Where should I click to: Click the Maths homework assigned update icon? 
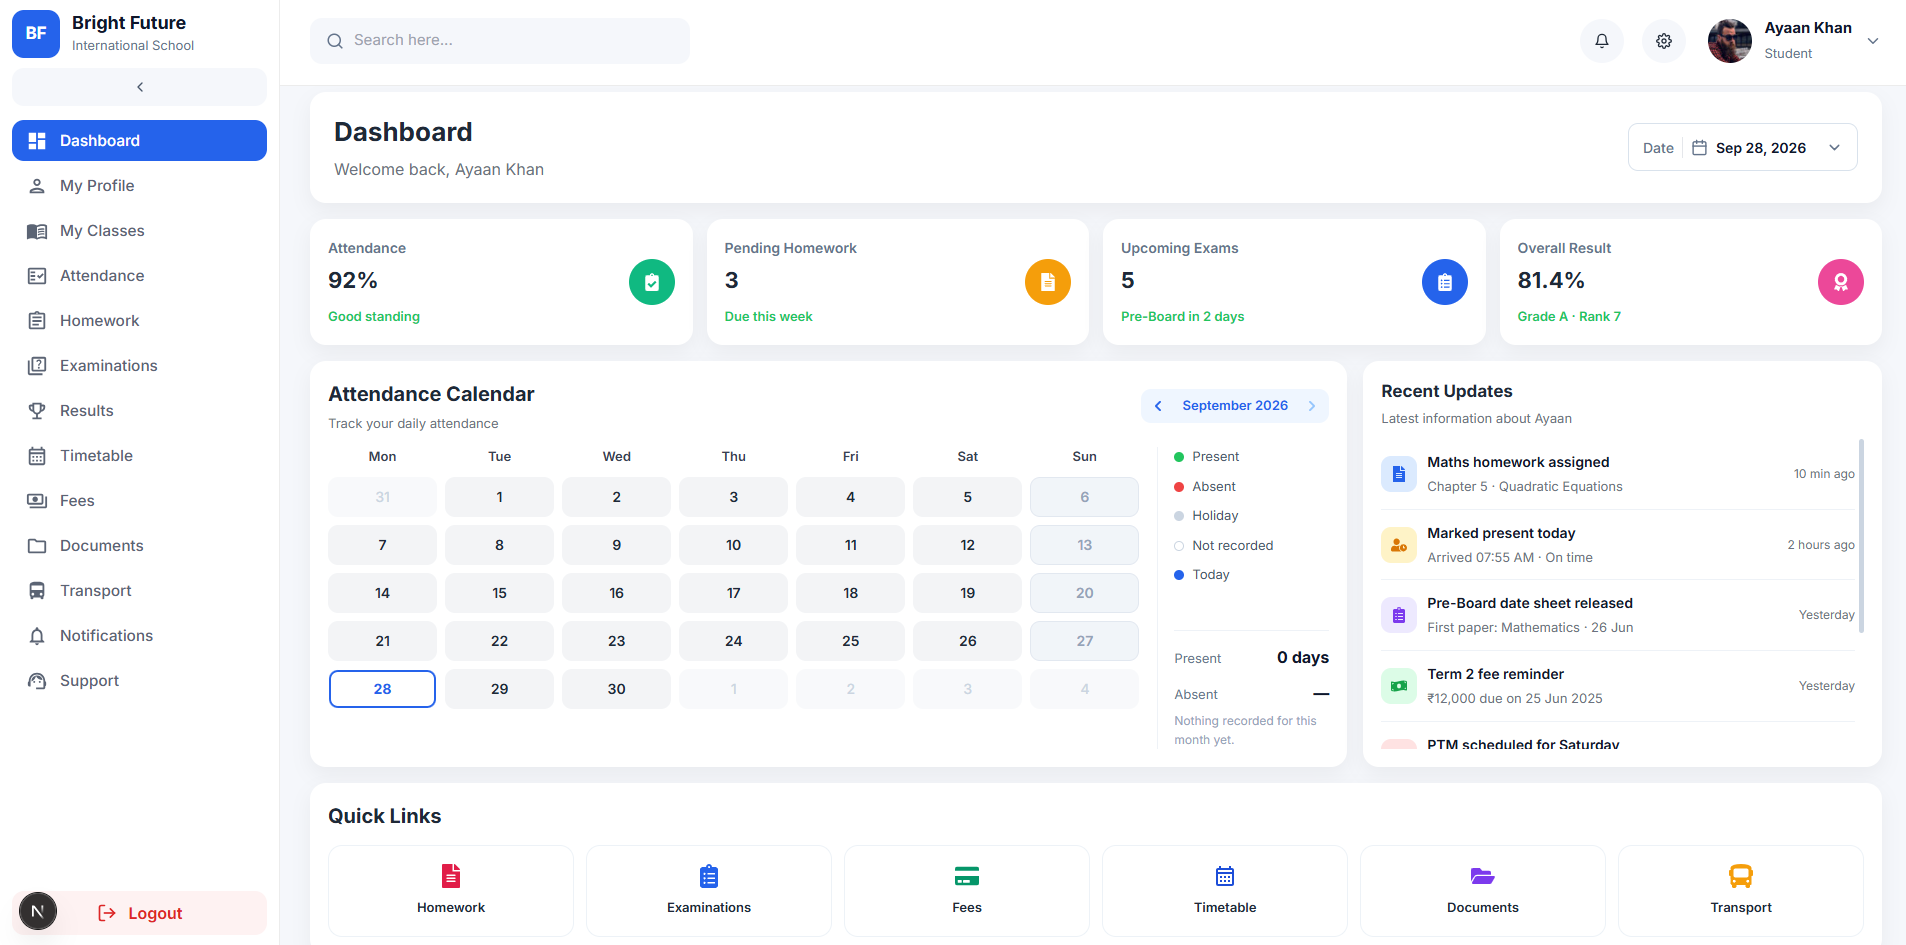point(1399,474)
